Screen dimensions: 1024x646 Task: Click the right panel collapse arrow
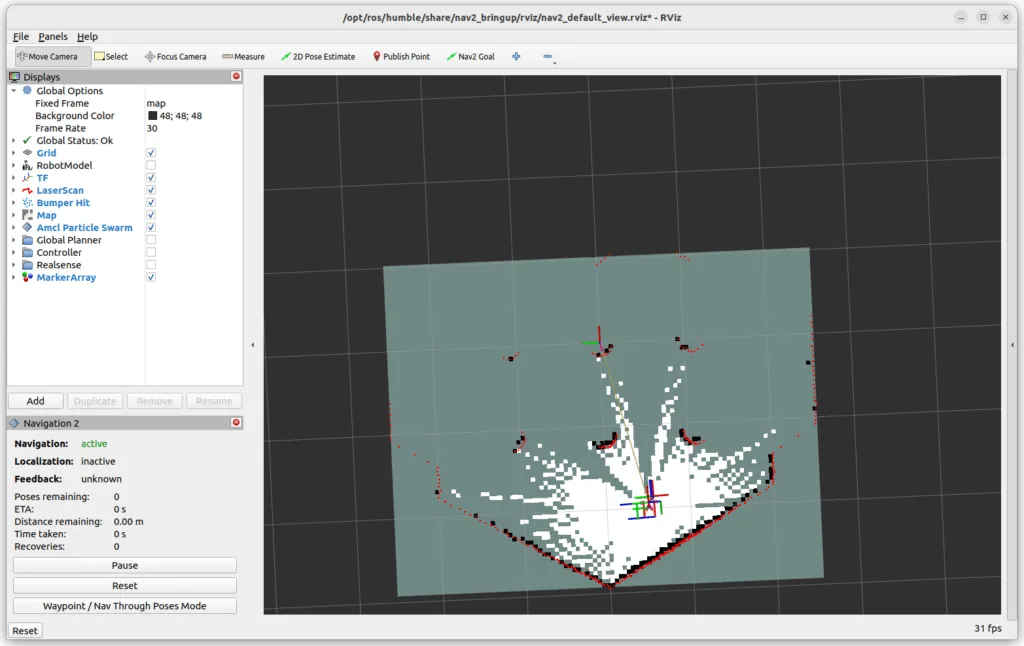(x=1013, y=345)
